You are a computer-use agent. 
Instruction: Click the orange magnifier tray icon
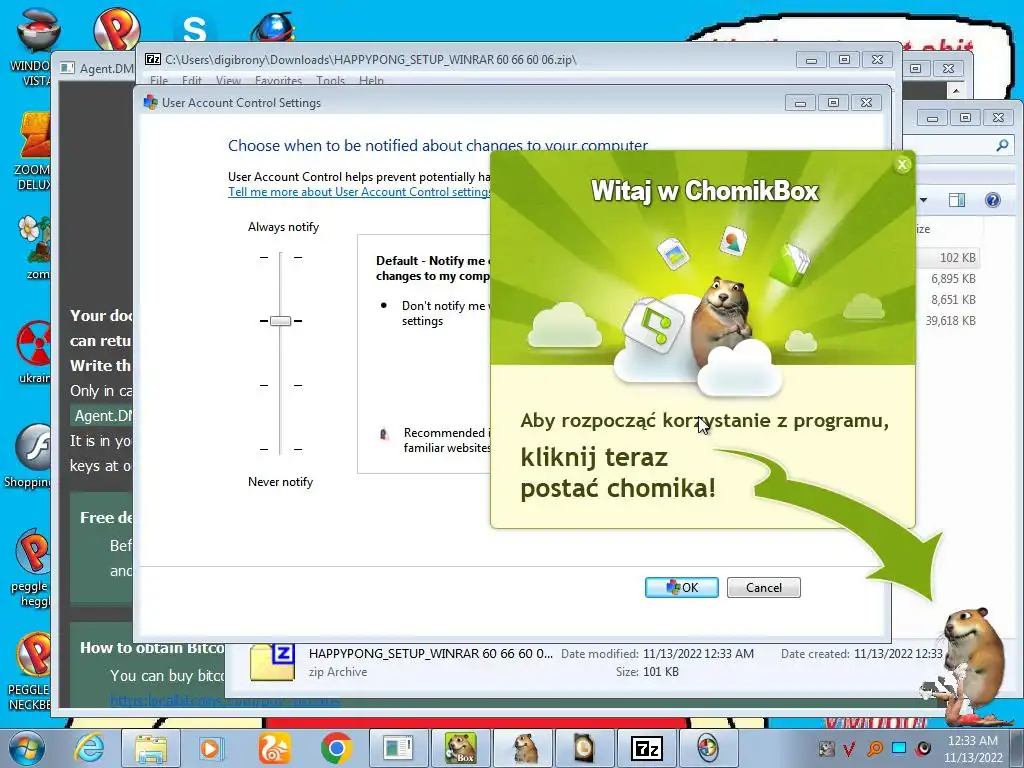[x=874, y=748]
